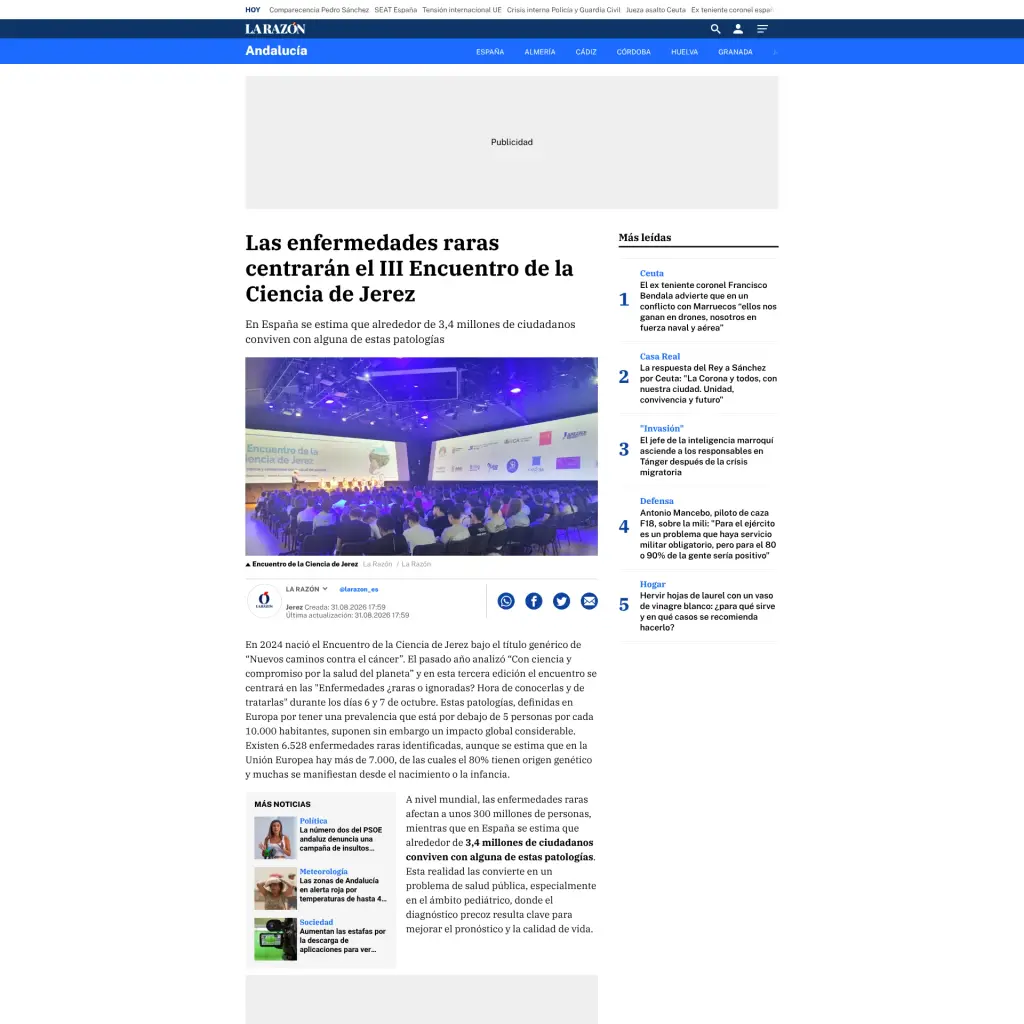Screen dimensions: 1024x1024
Task: Open SEAT España trending topic
Action: coord(396,10)
